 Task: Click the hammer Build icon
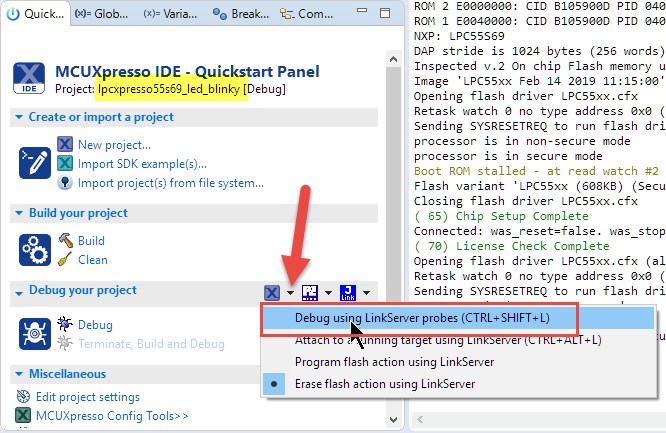[66, 240]
